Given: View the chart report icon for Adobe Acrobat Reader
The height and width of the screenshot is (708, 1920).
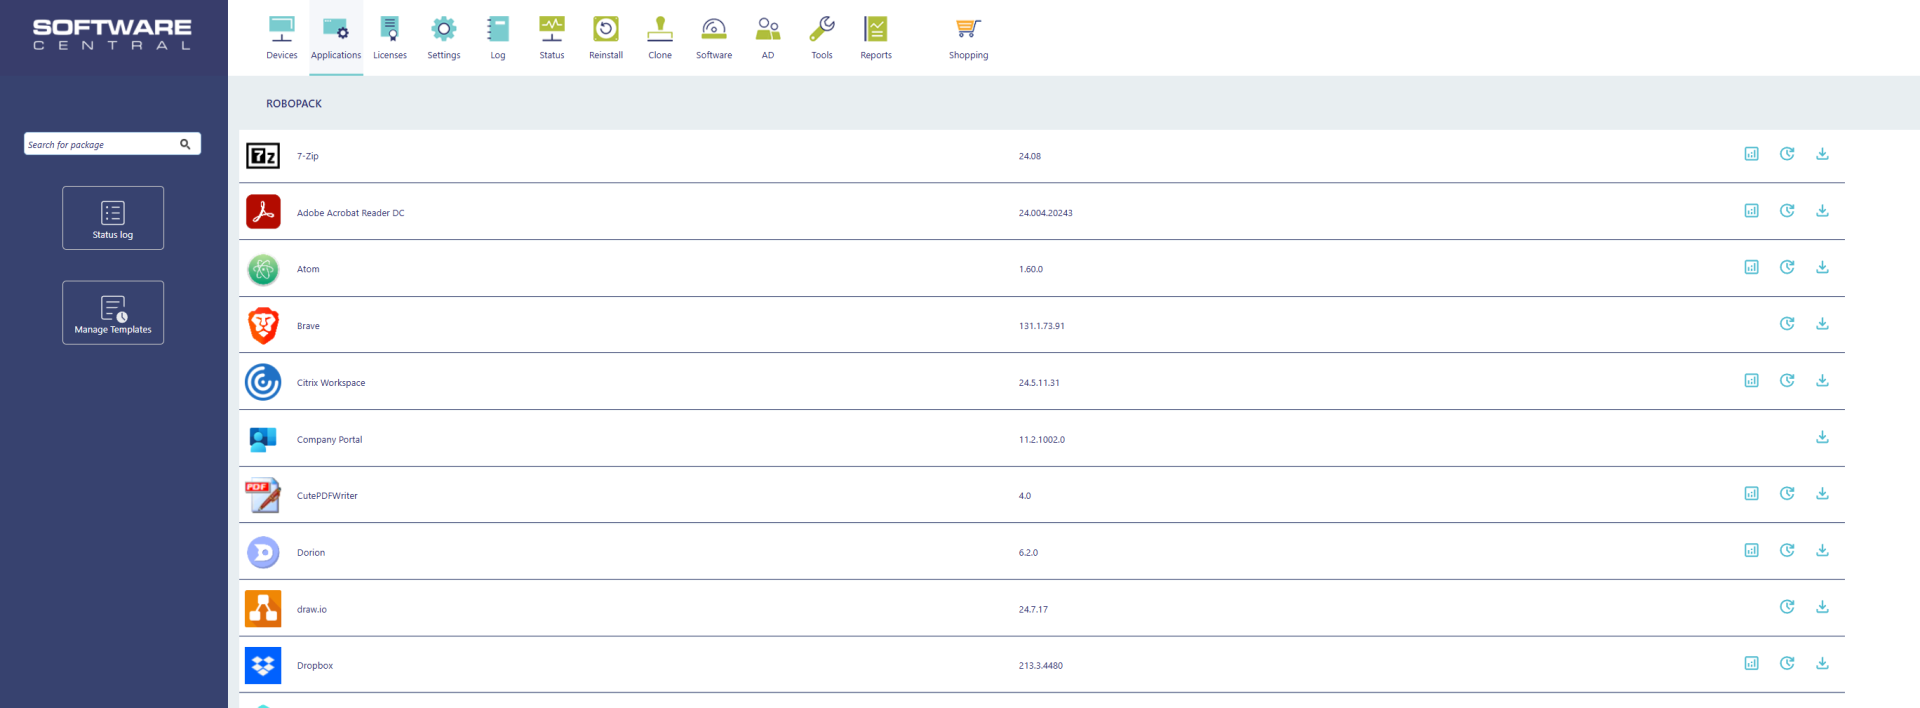Looking at the screenshot, I should pos(1751,211).
